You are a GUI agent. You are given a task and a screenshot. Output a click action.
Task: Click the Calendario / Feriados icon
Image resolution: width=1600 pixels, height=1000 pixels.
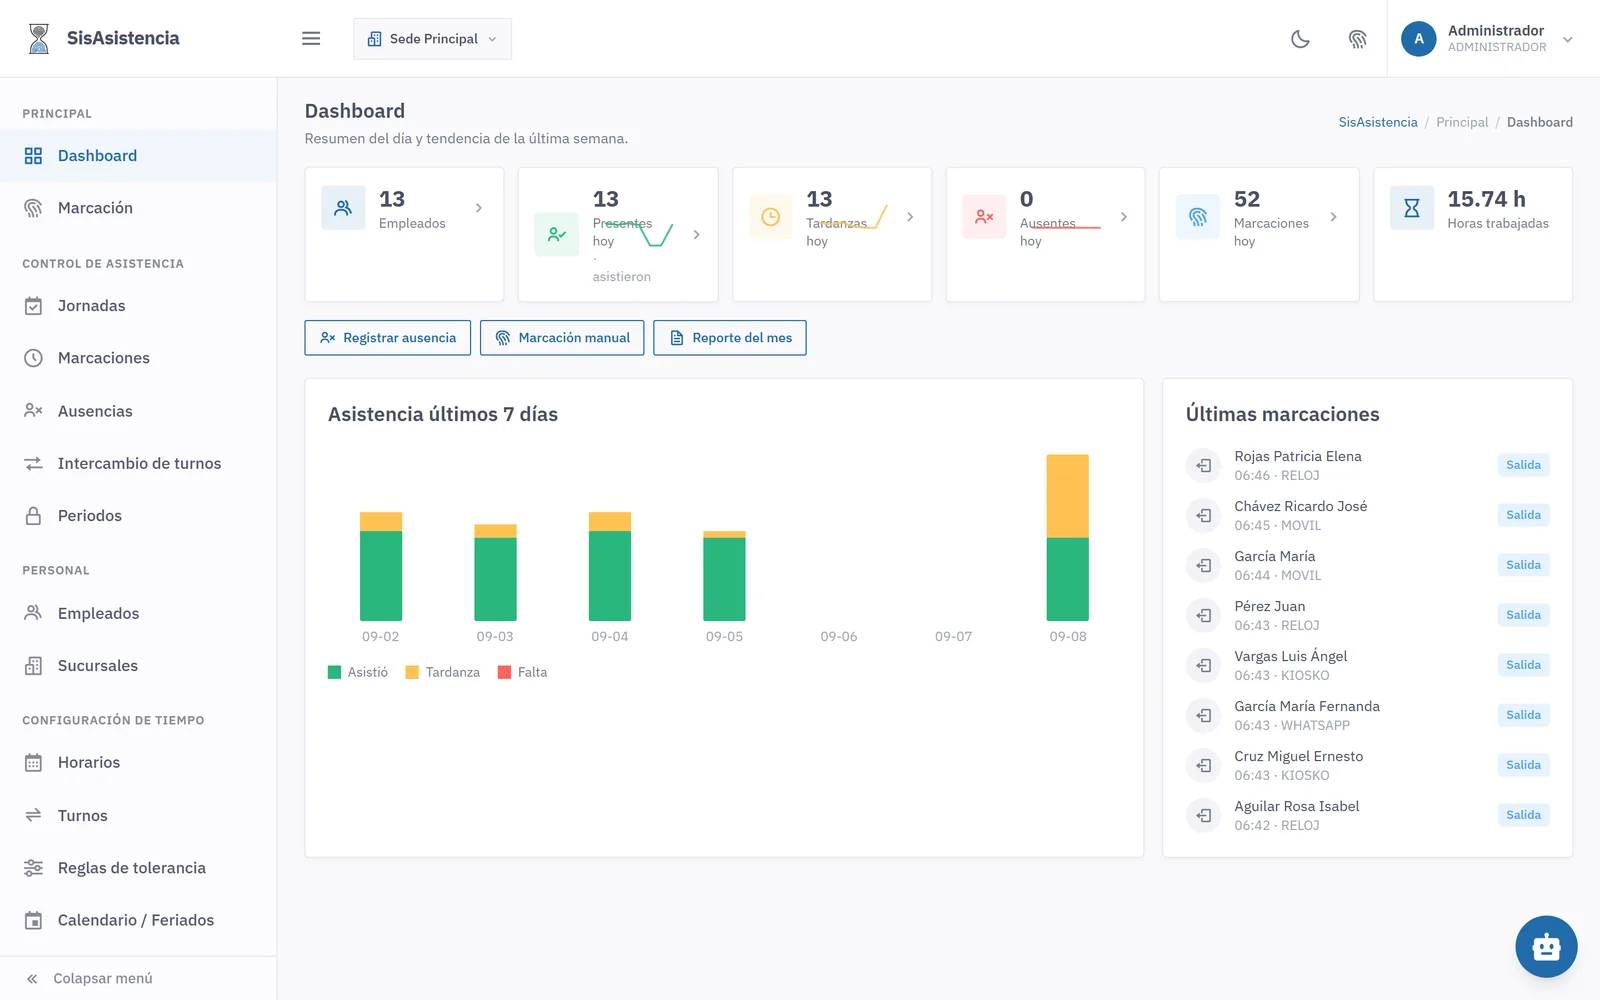tap(33, 920)
